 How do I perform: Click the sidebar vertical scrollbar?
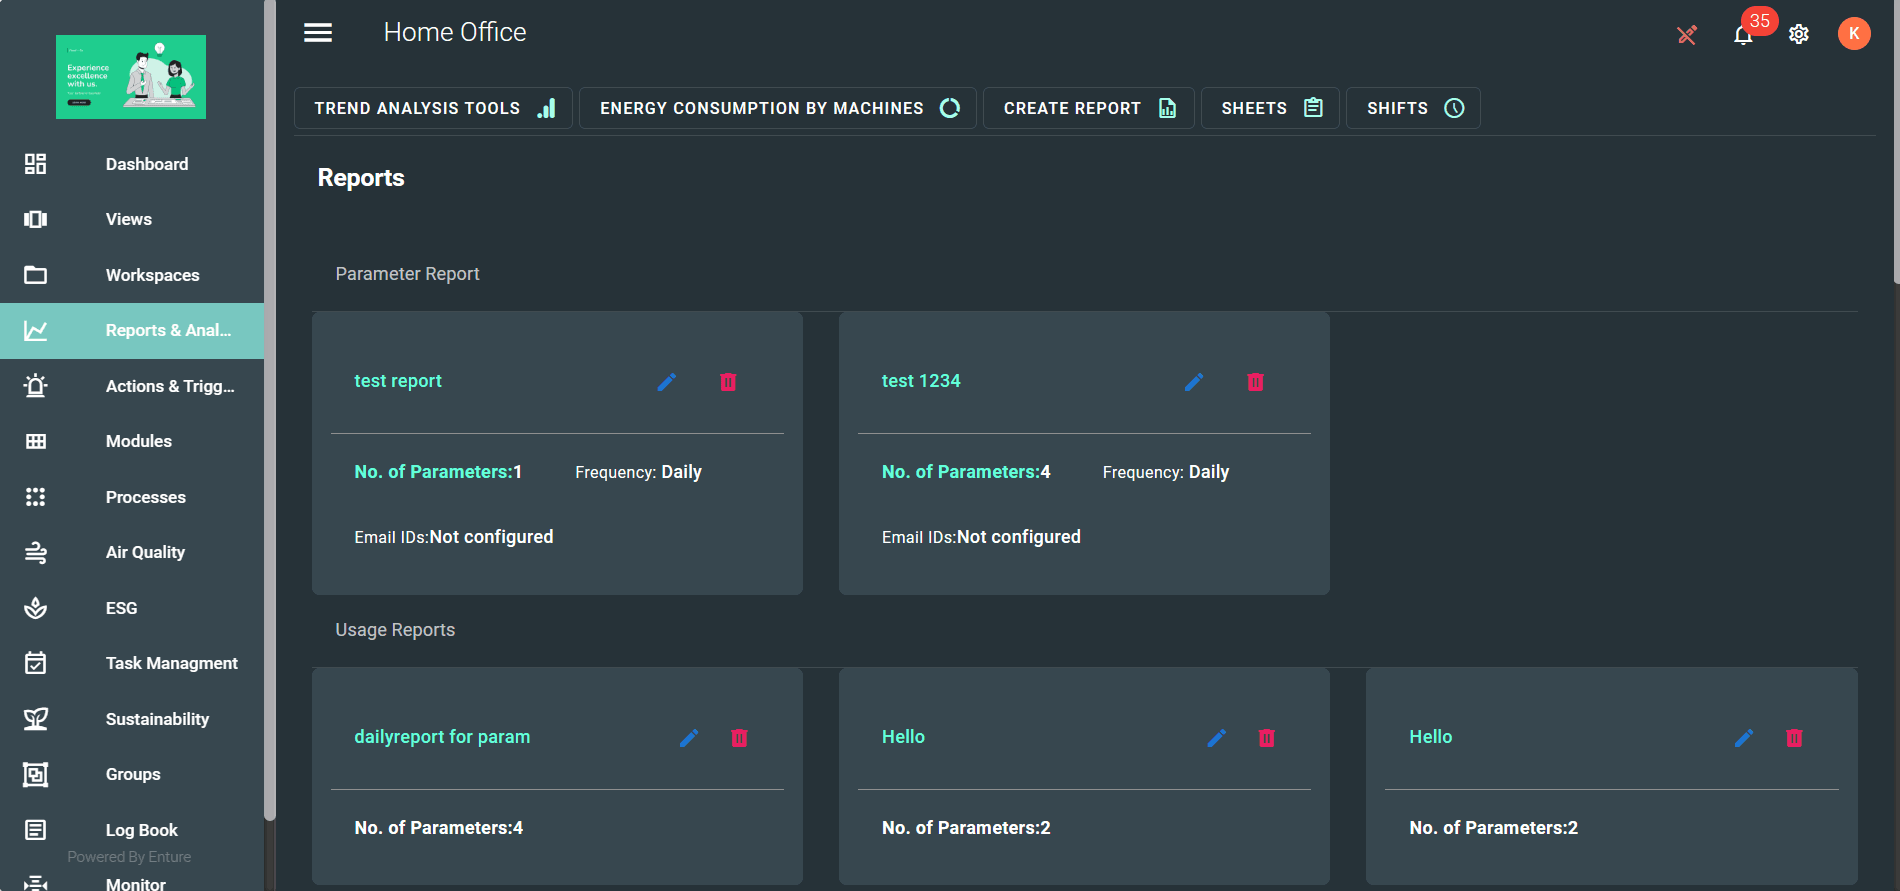pyautogui.click(x=269, y=410)
